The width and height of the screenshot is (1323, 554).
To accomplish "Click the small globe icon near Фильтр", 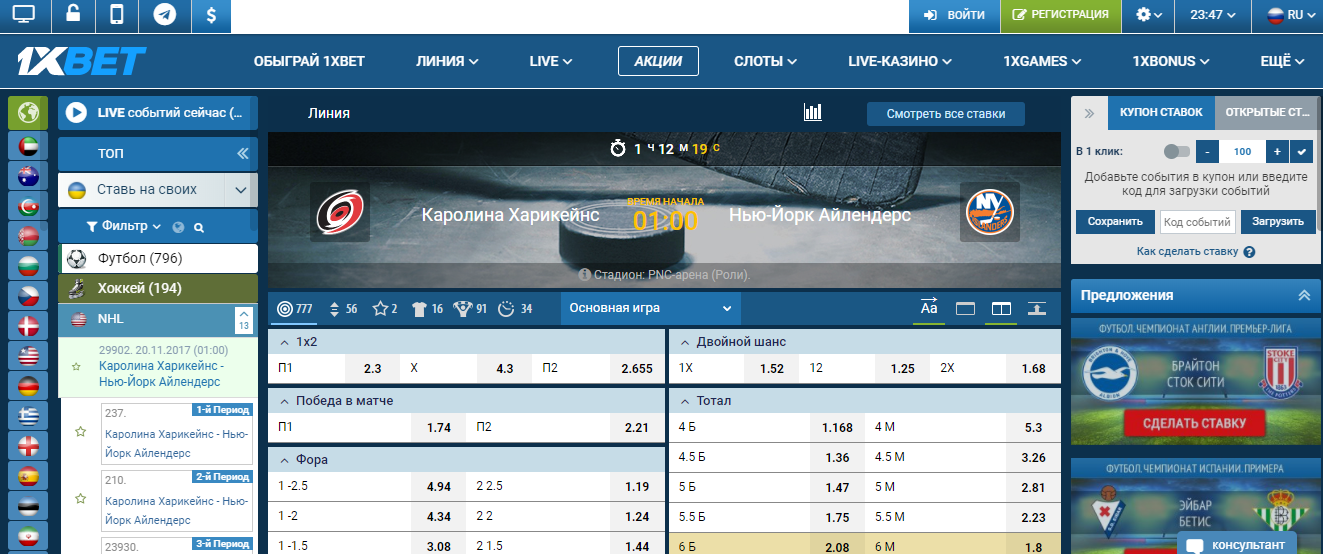I will (x=179, y=227).
